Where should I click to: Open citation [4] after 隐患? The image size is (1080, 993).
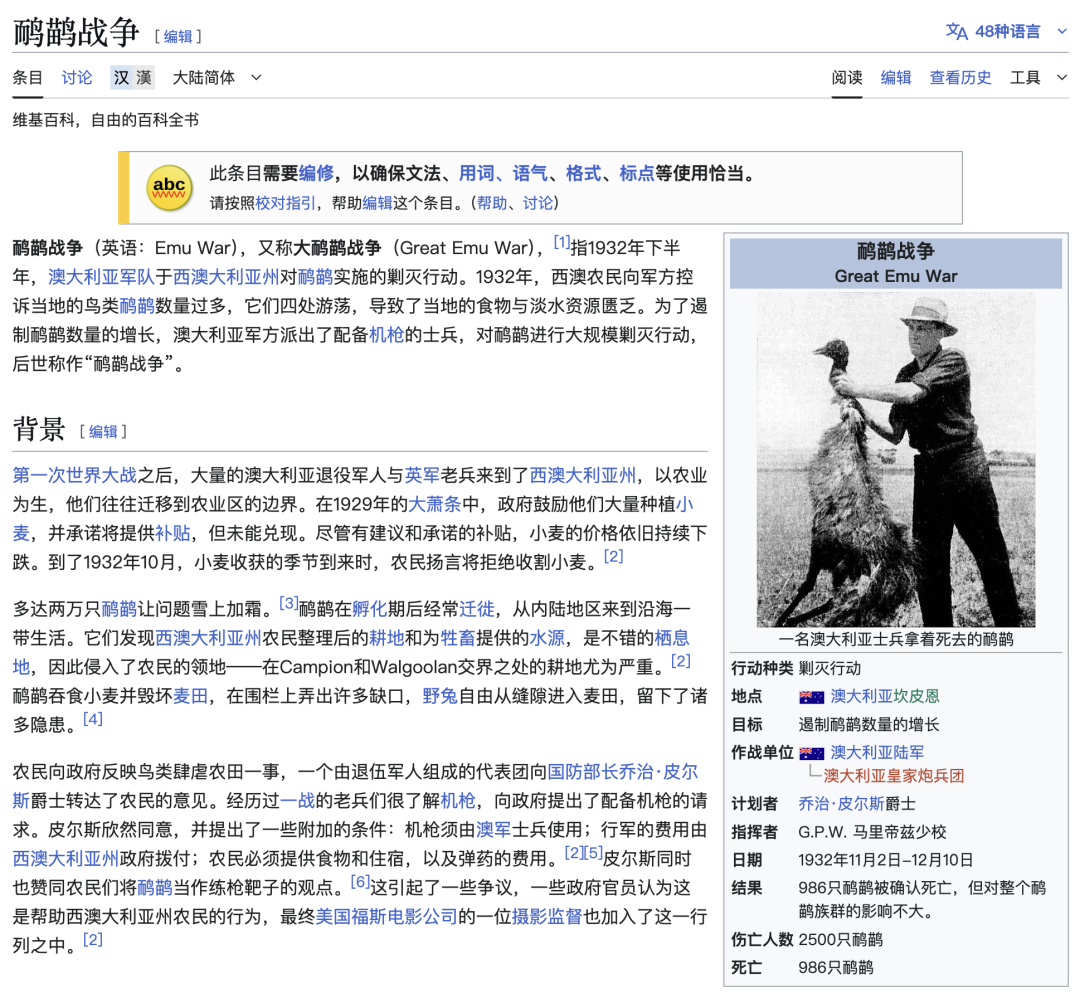point(92,719)
